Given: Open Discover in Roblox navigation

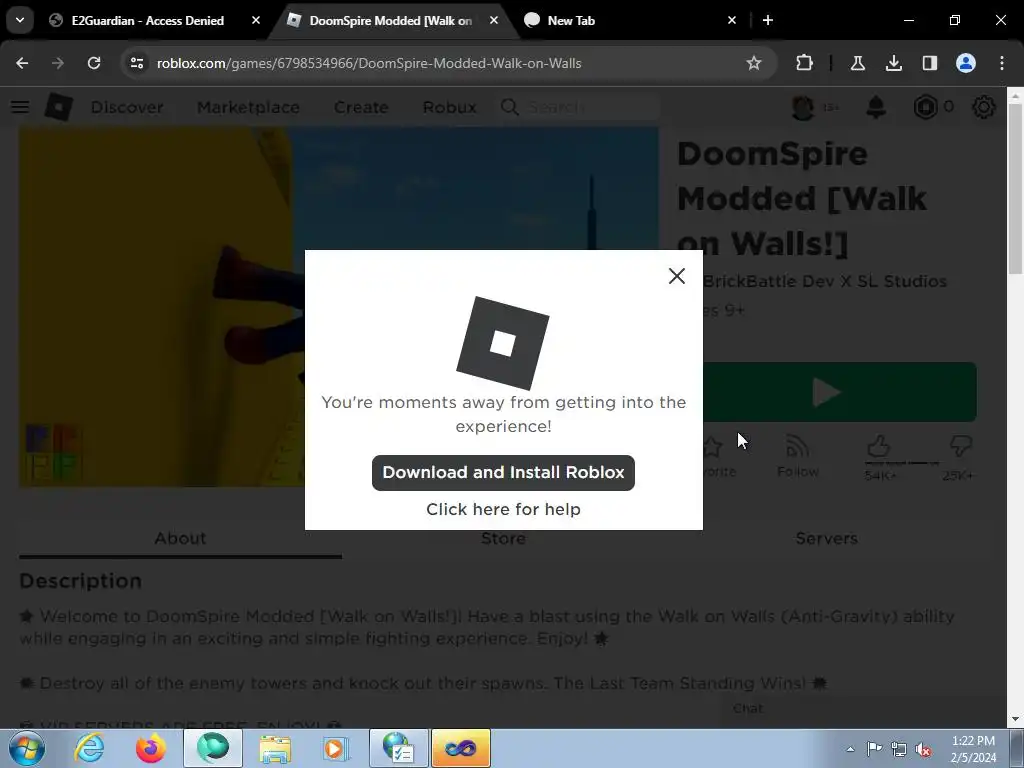Looking at the screenshot, I should tap(127, 107).
